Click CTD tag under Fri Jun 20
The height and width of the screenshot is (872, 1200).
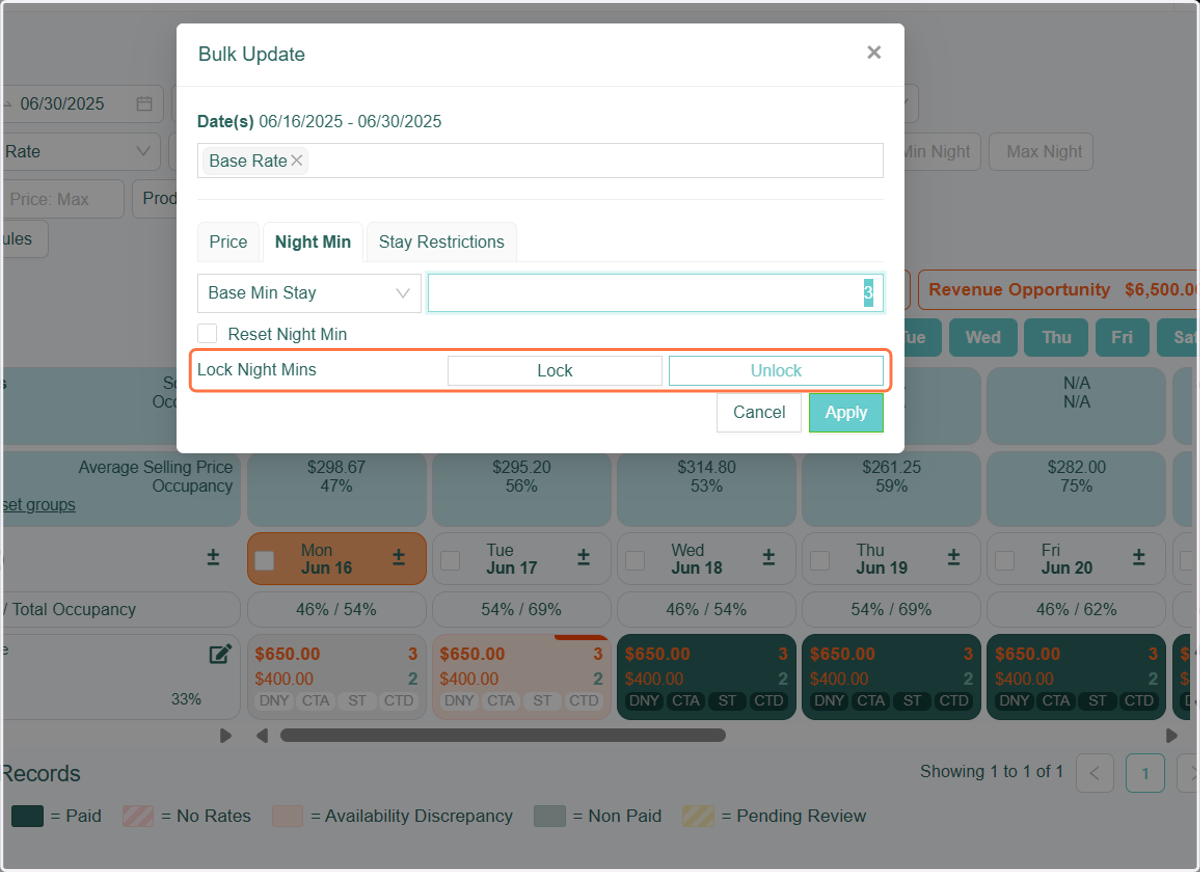click(x=1139, y=700)
